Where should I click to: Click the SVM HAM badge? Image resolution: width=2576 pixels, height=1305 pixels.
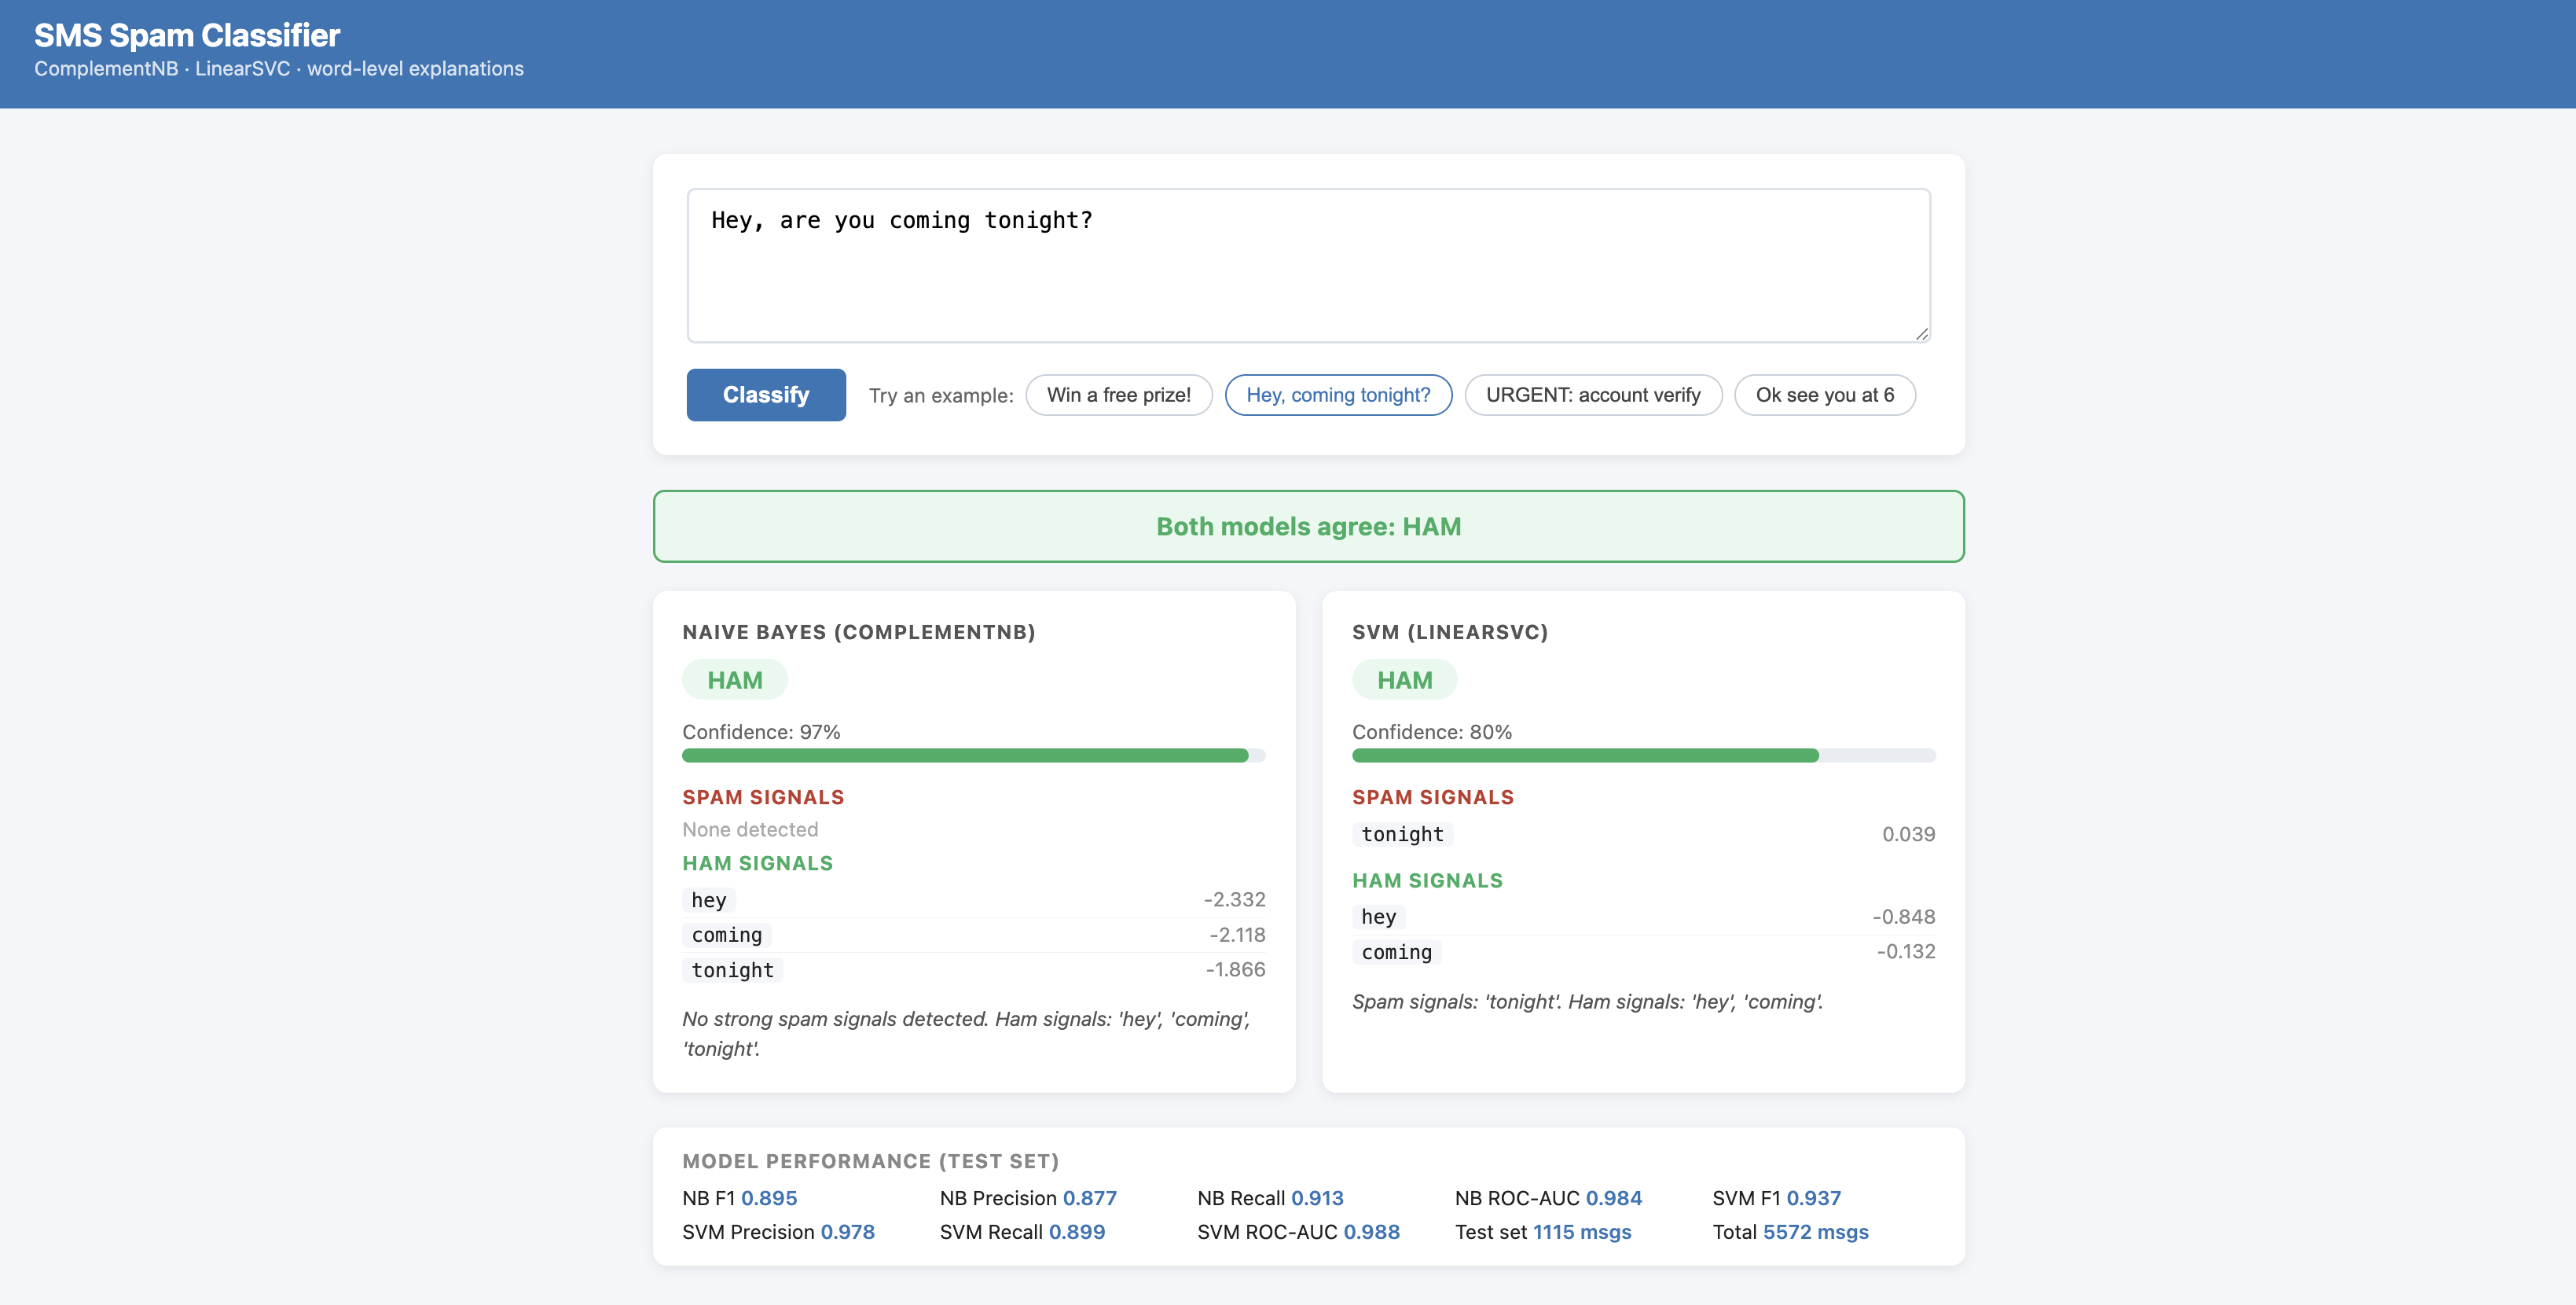1405,680
